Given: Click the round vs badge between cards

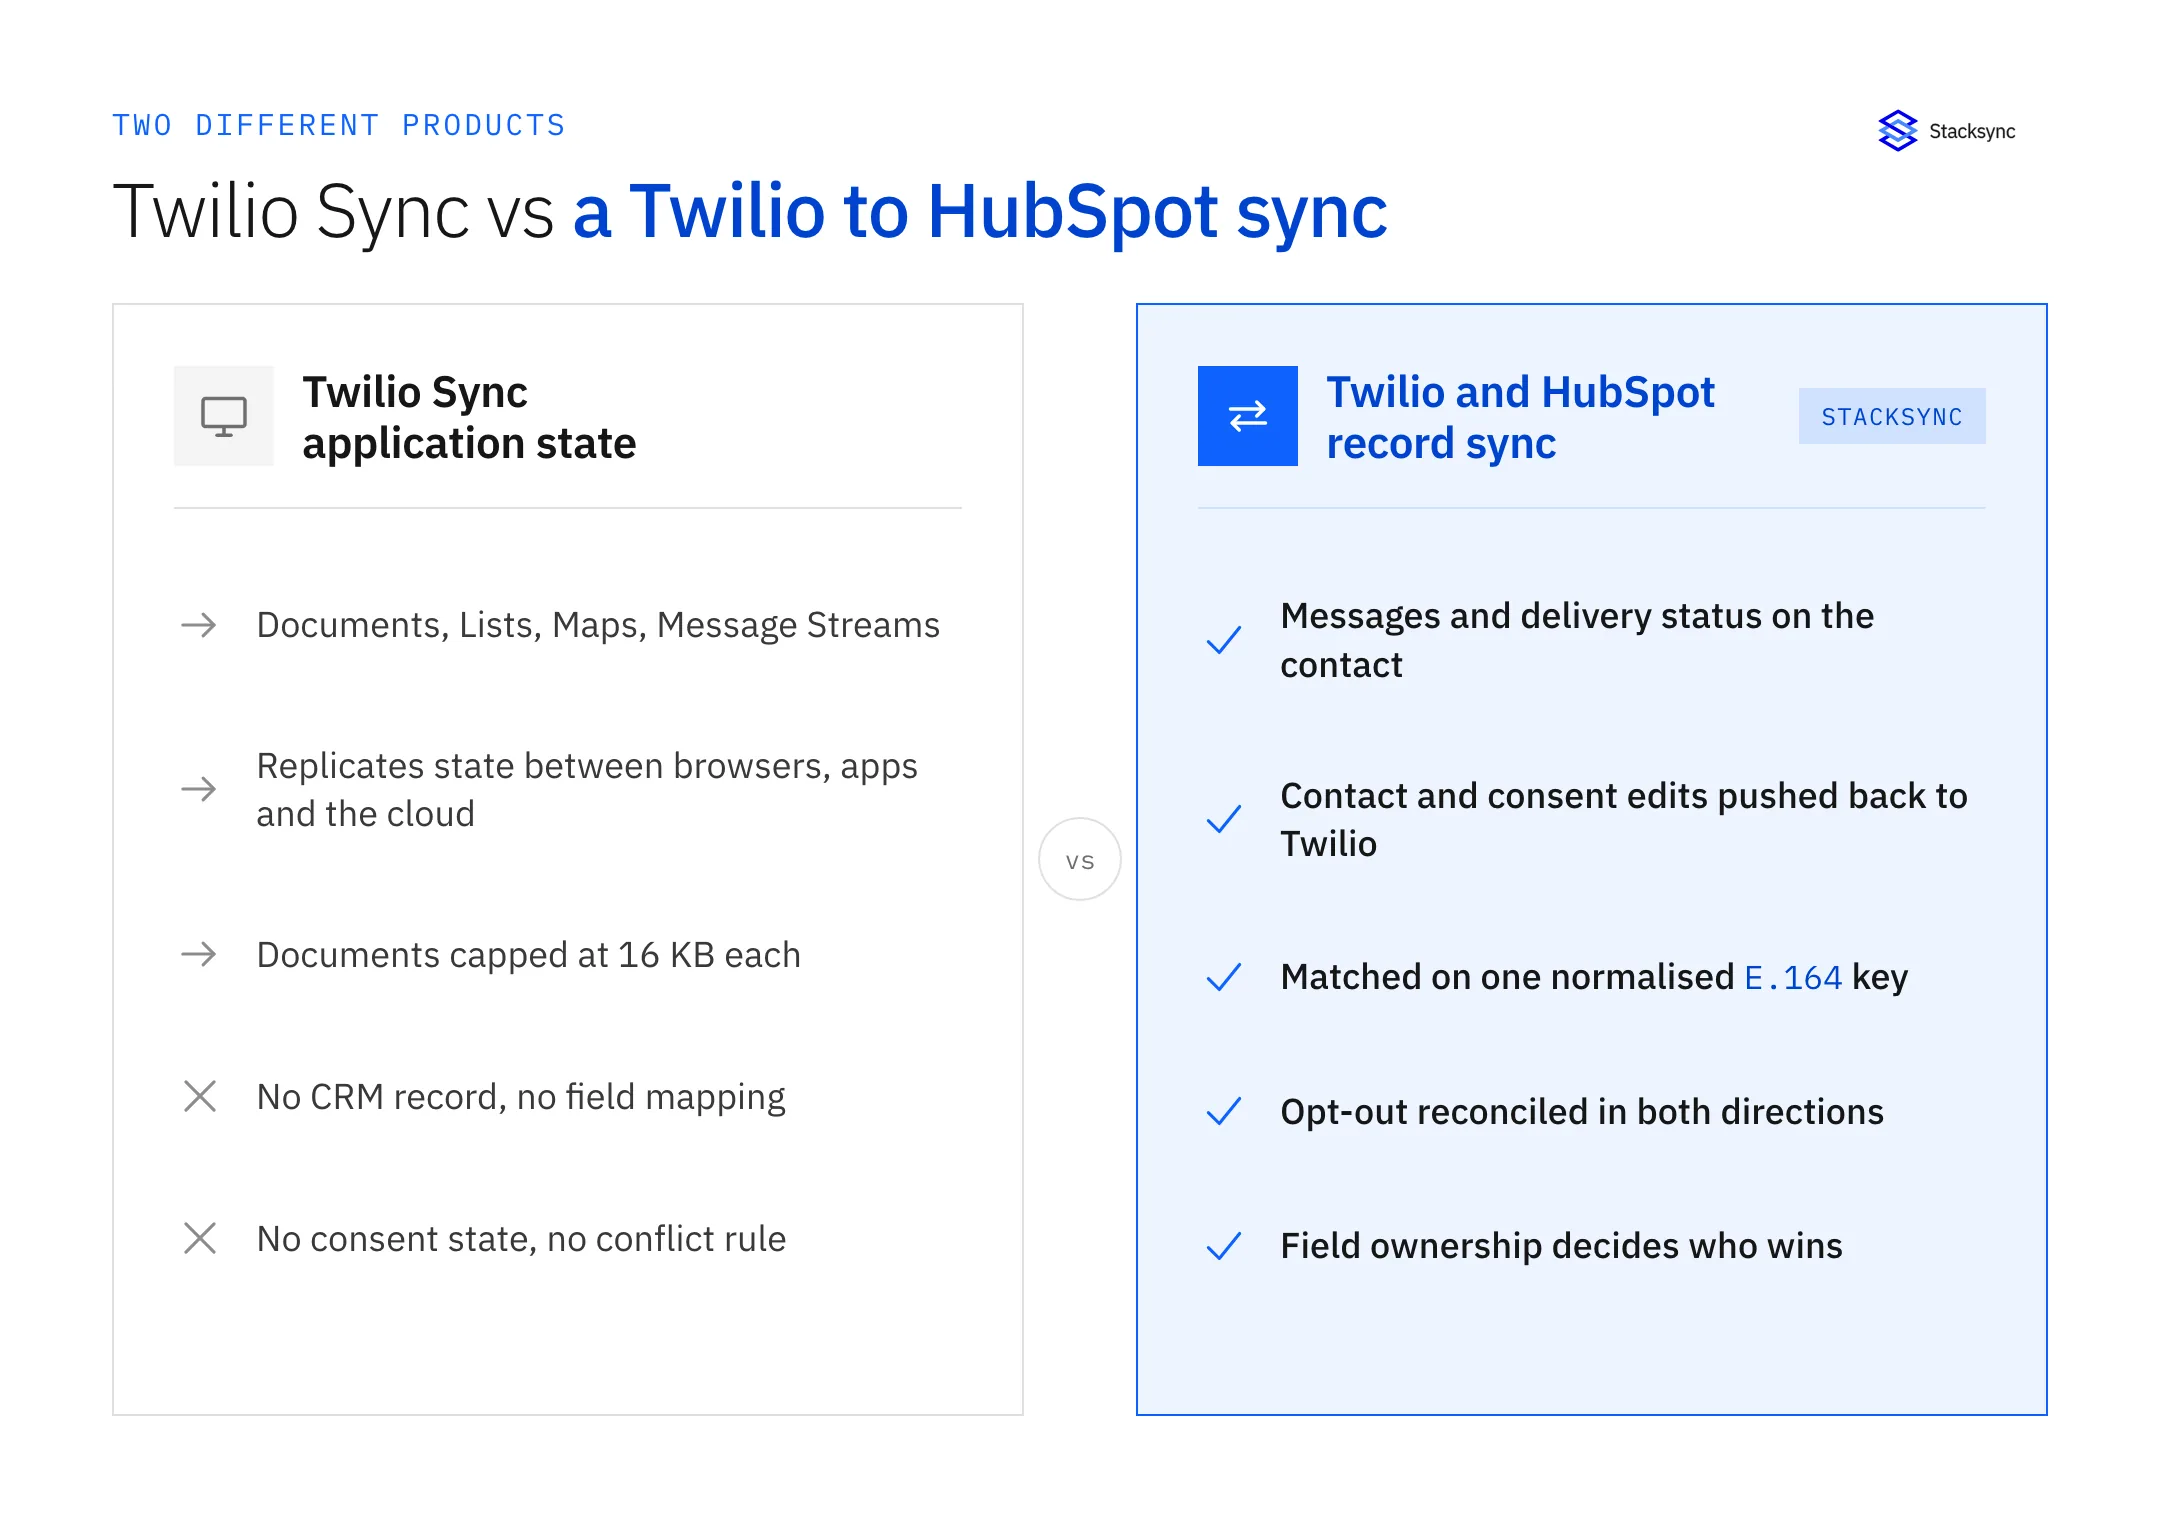Looking at the screenshot, I should click(x=1080, y=859).
